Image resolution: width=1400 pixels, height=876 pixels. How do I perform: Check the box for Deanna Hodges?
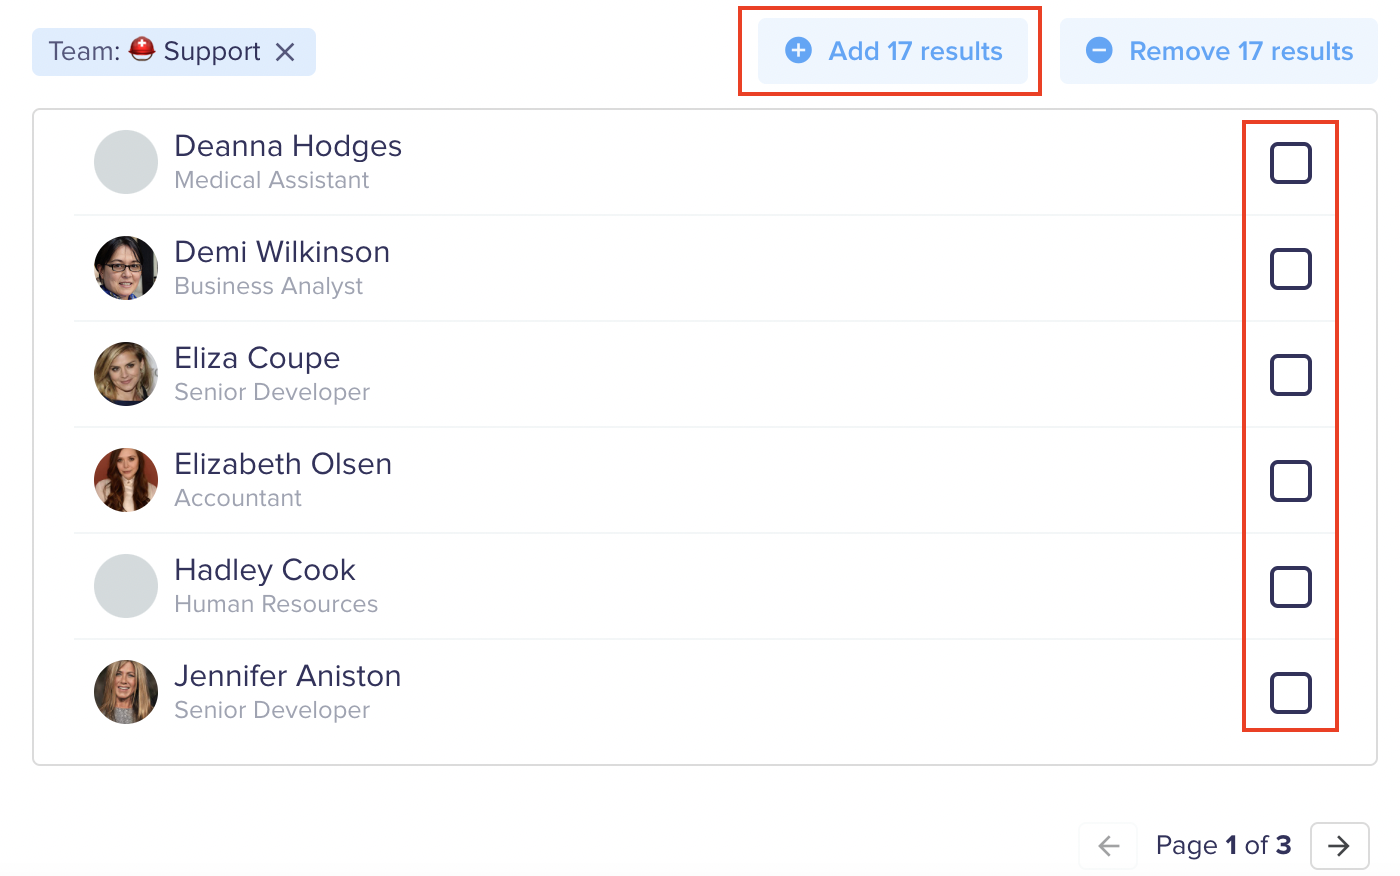coord(1290,163)
